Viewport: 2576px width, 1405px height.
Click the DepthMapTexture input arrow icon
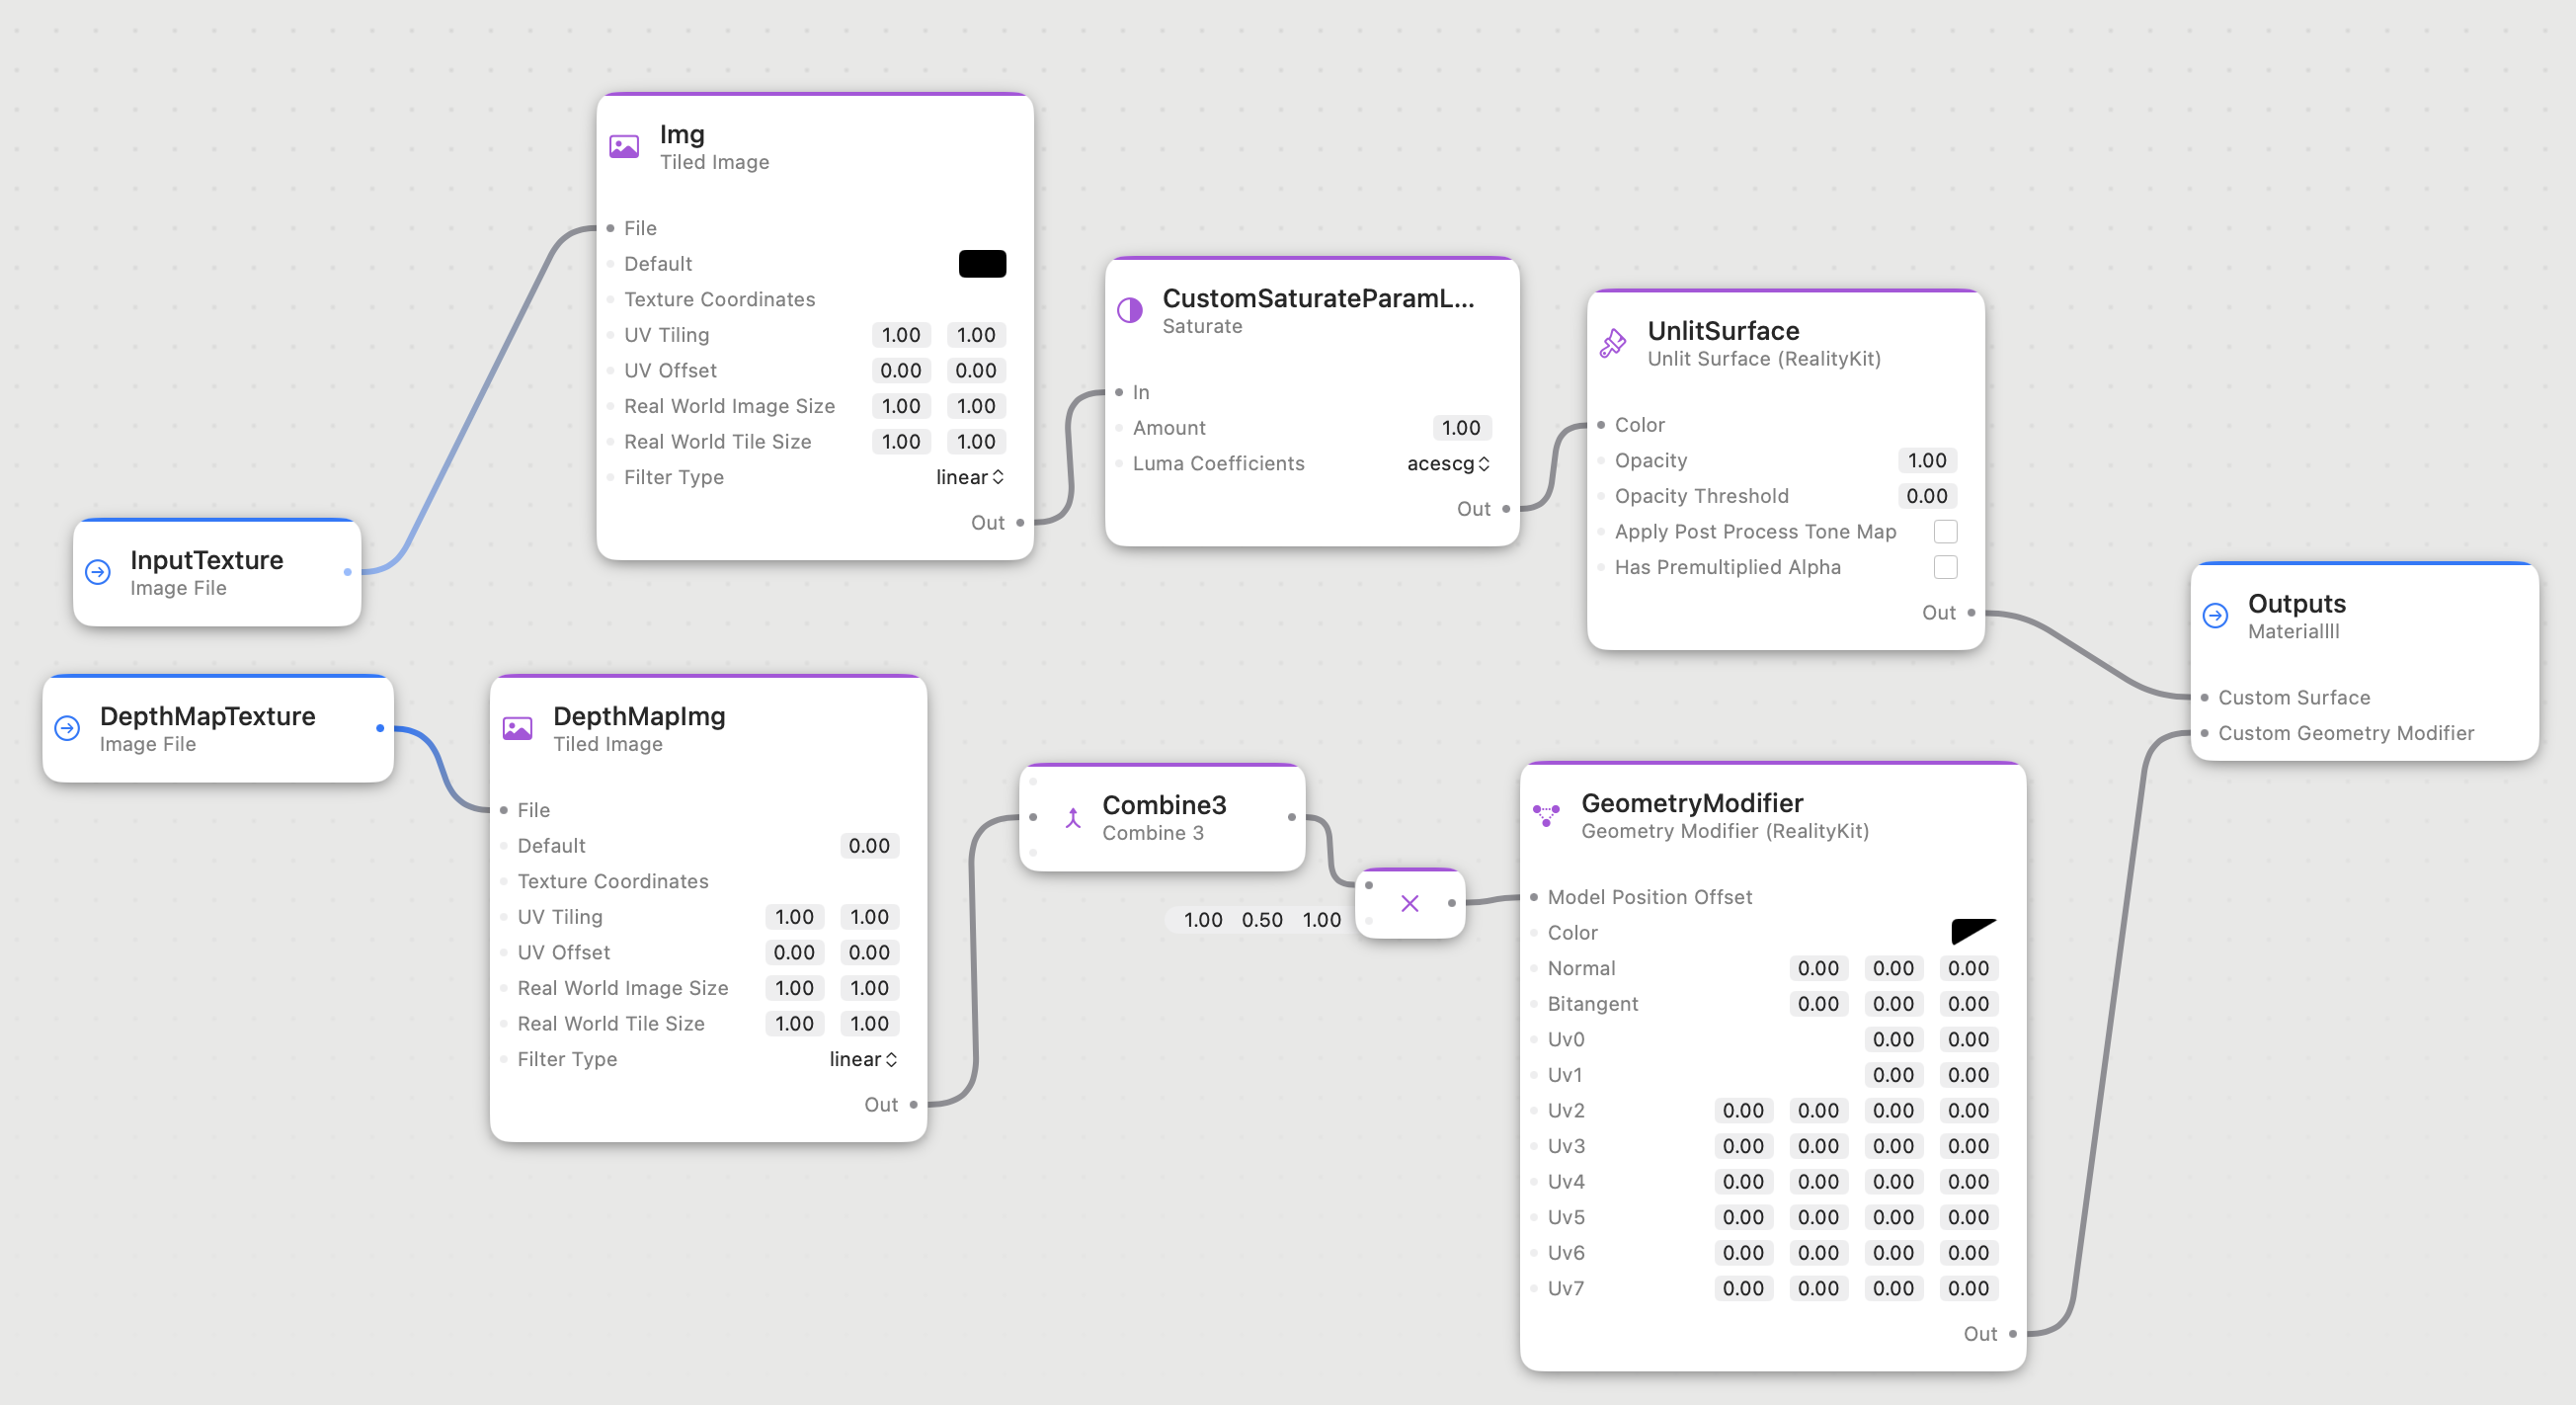point(67,728)
